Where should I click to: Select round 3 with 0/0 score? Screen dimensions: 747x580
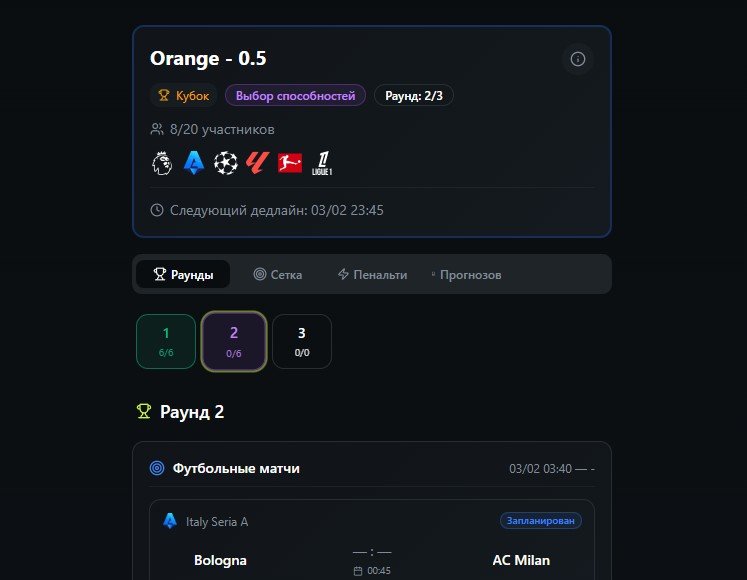(x=302, y=341)
